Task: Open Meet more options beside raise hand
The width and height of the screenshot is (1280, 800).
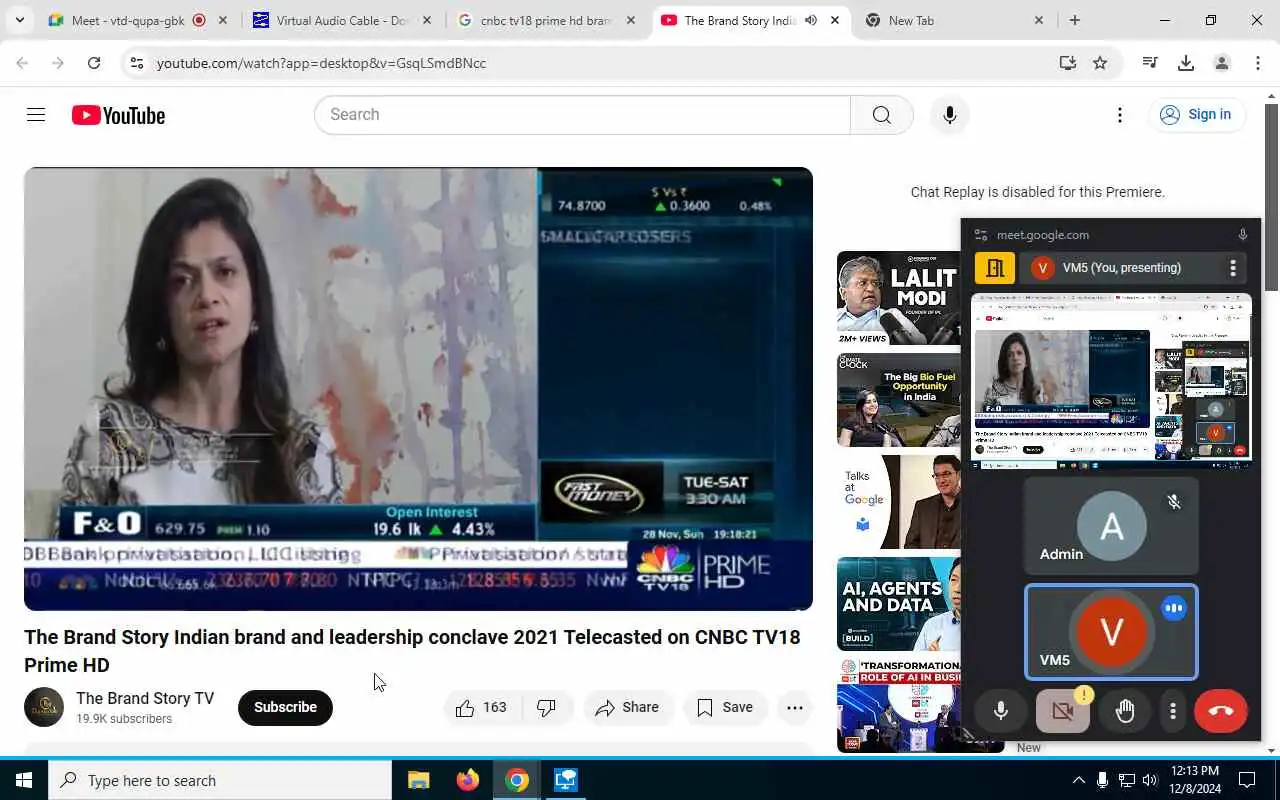Action: coord(1173,711)
